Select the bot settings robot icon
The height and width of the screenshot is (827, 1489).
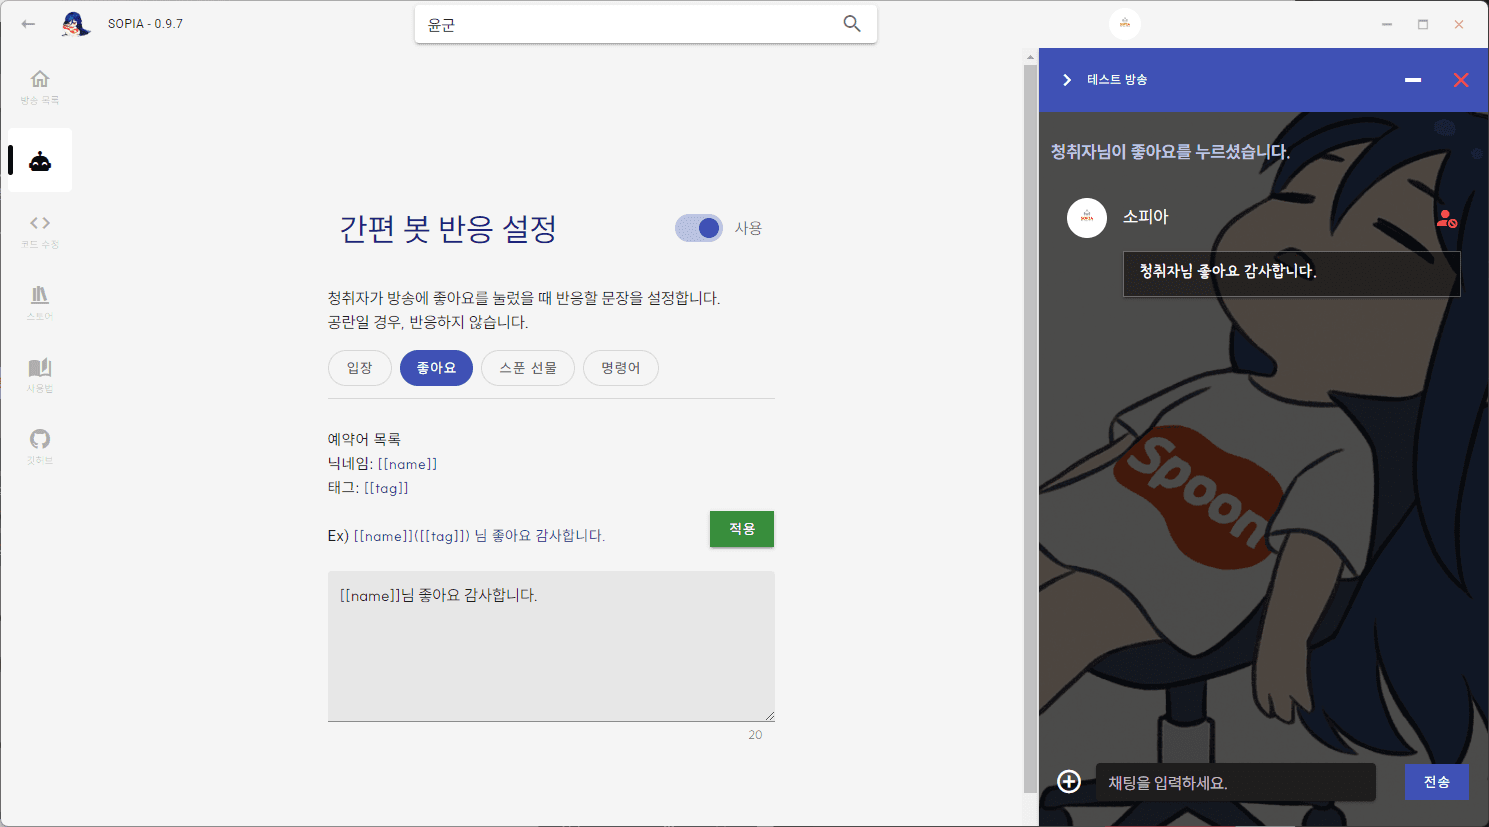coord(40,161)
